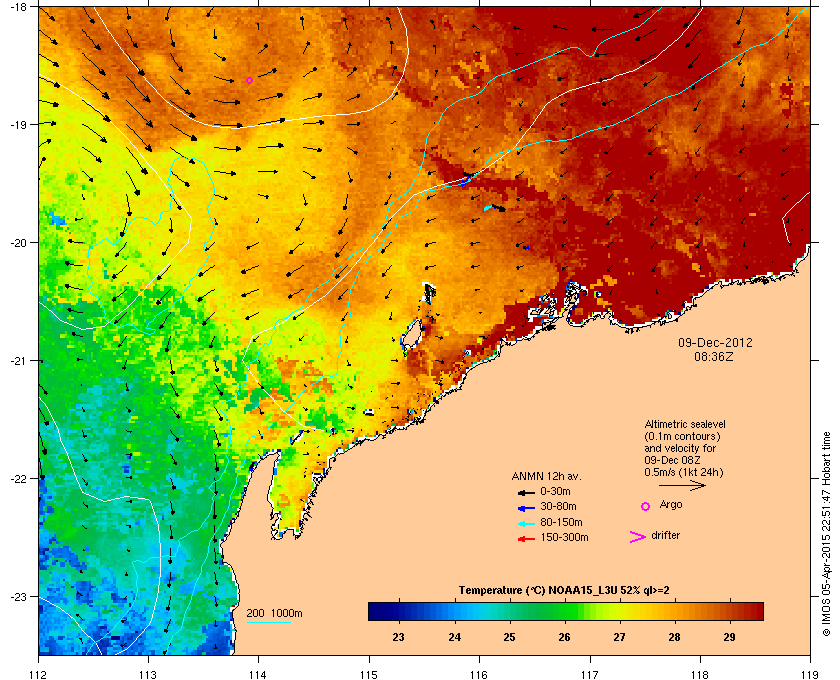The height and width of the screenshot is (680, 840).
Task: Click the '0-30m' depth label
Action: pos(555,491)
